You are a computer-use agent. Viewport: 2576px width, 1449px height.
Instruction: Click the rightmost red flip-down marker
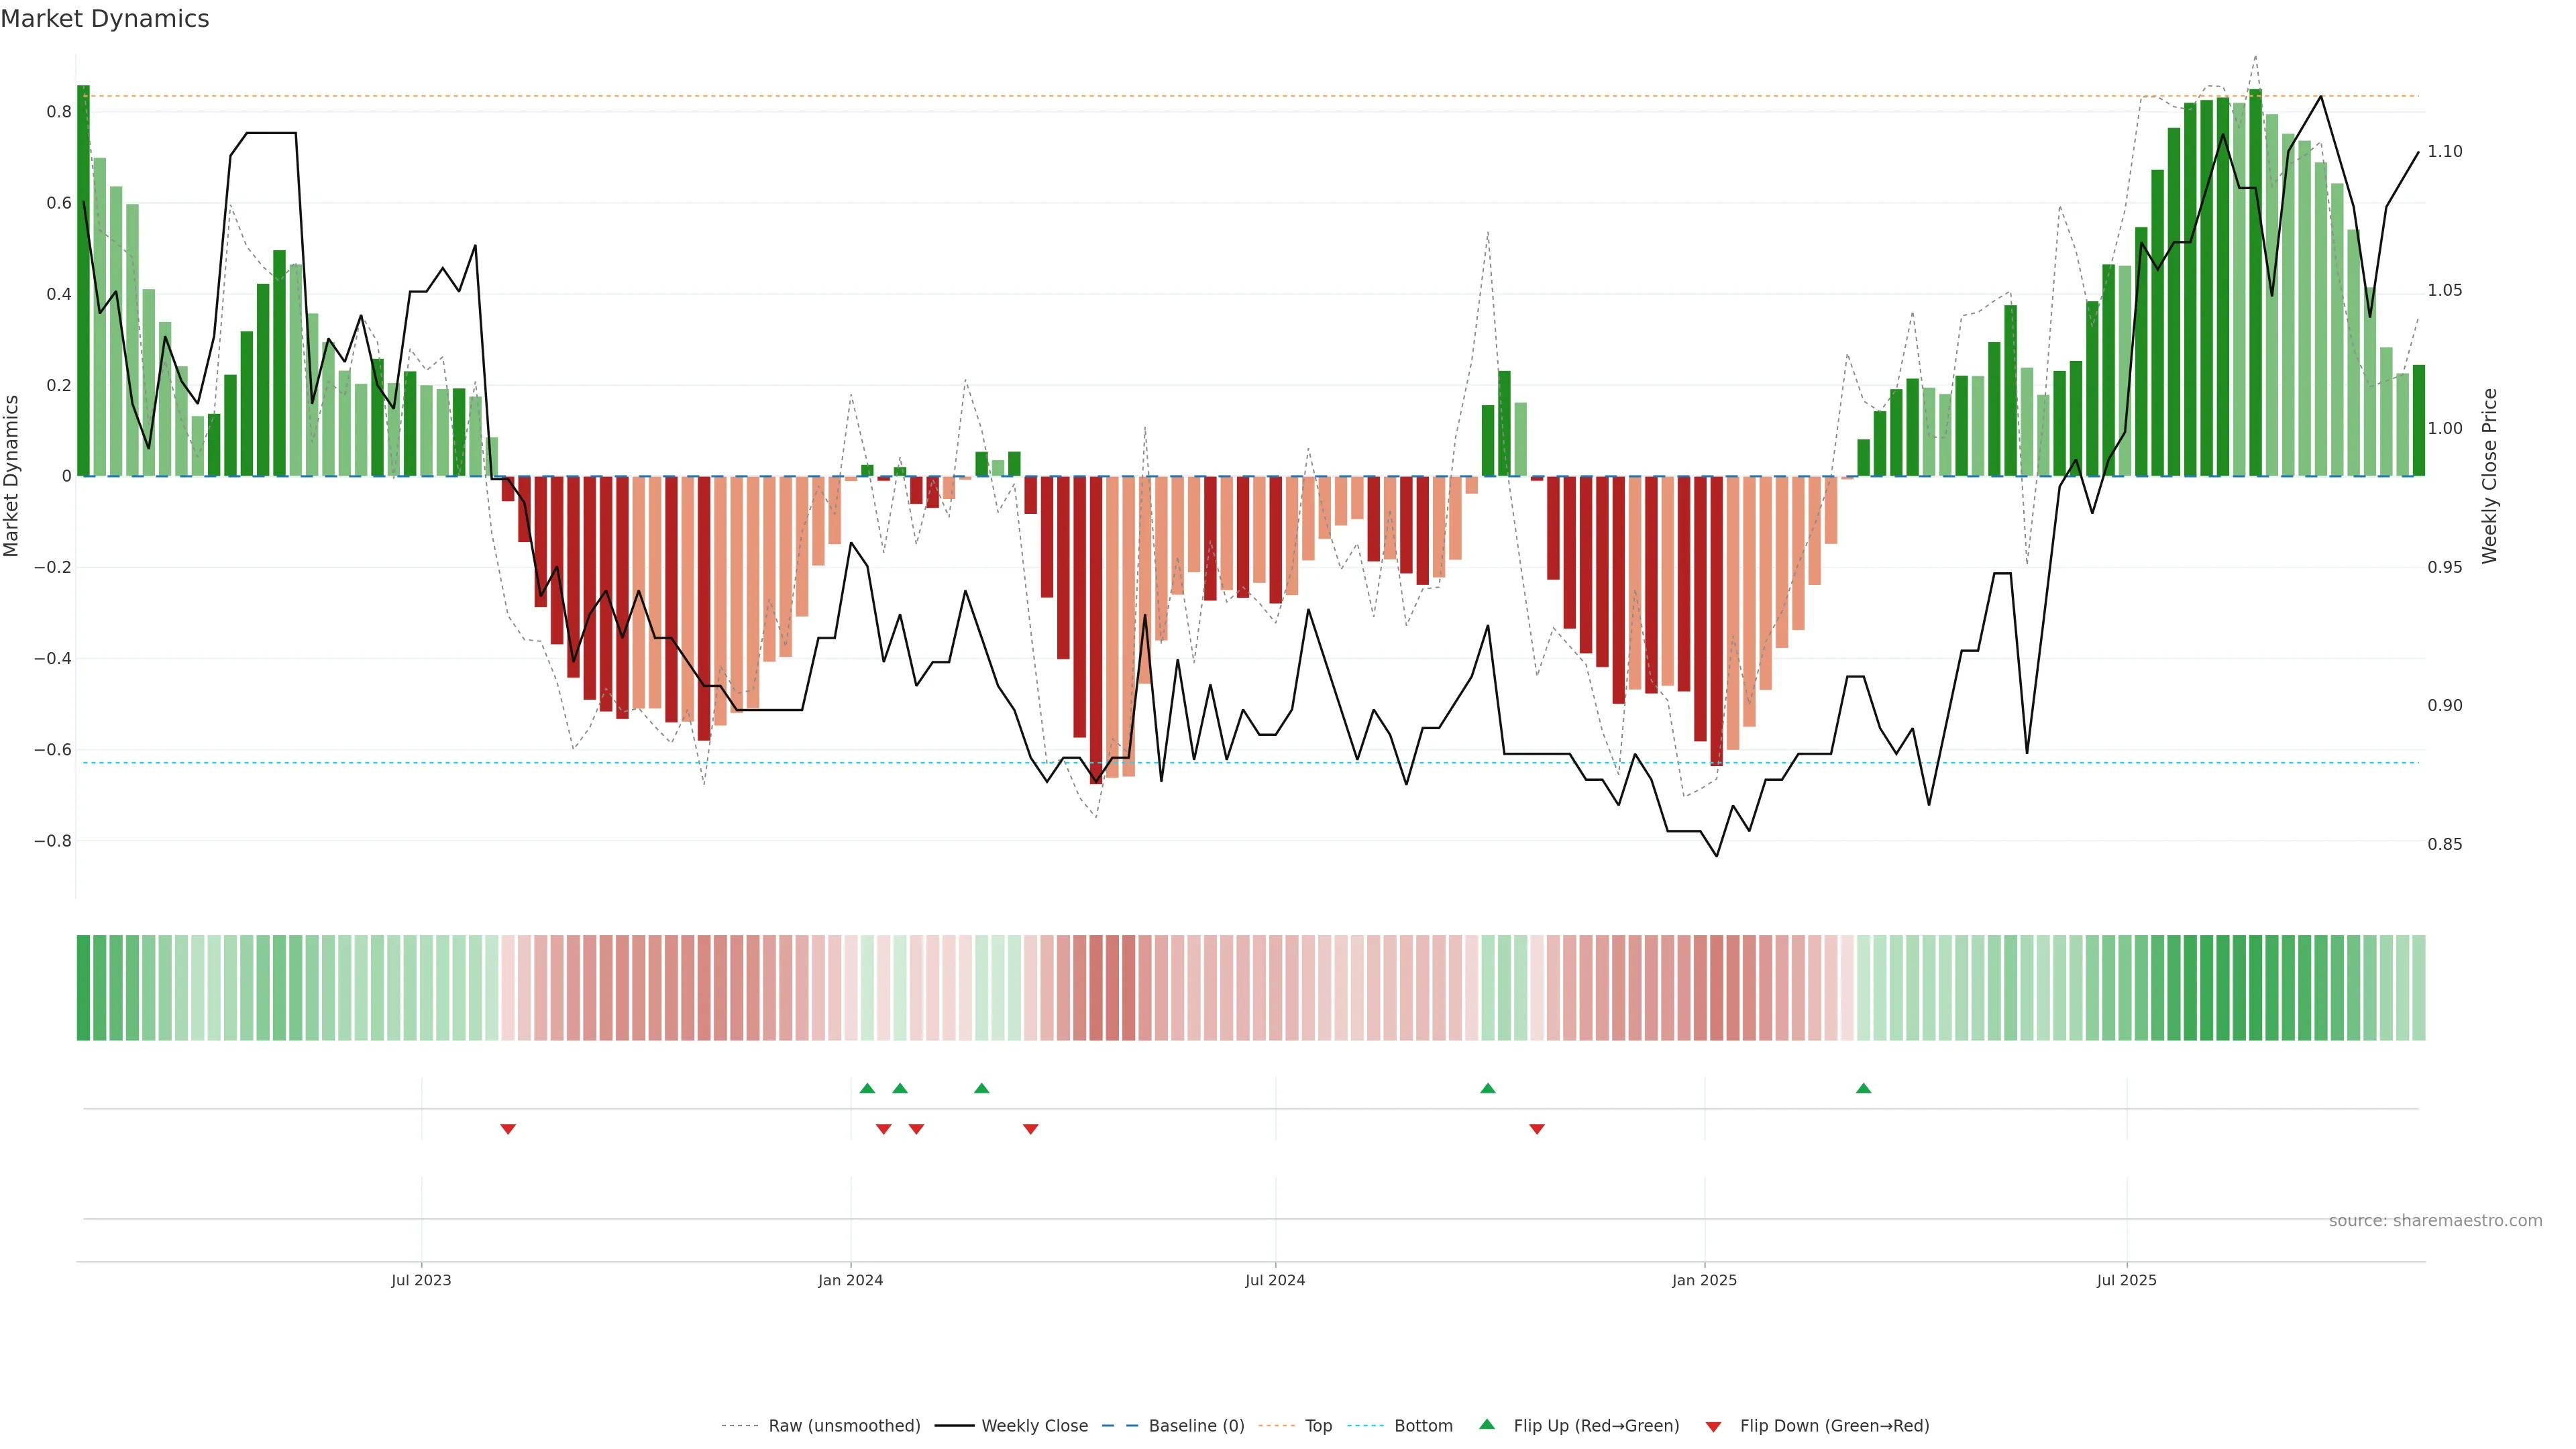(x=1537, y=1129)
